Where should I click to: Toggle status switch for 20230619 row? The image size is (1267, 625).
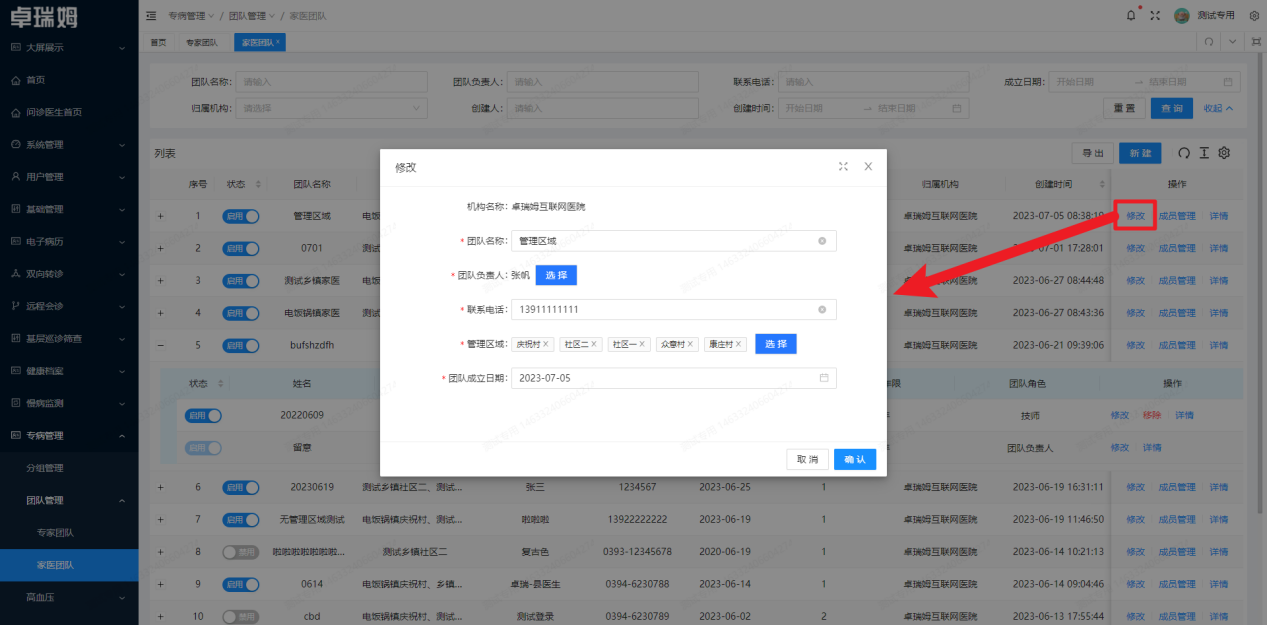(x=241, y=487)
